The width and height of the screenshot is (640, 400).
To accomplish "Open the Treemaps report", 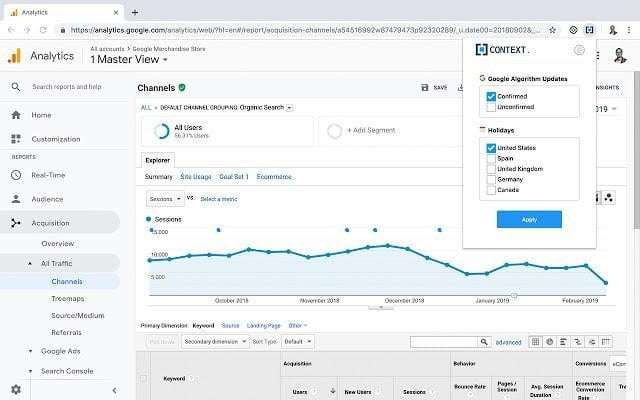I will click(x=68, y=299).
